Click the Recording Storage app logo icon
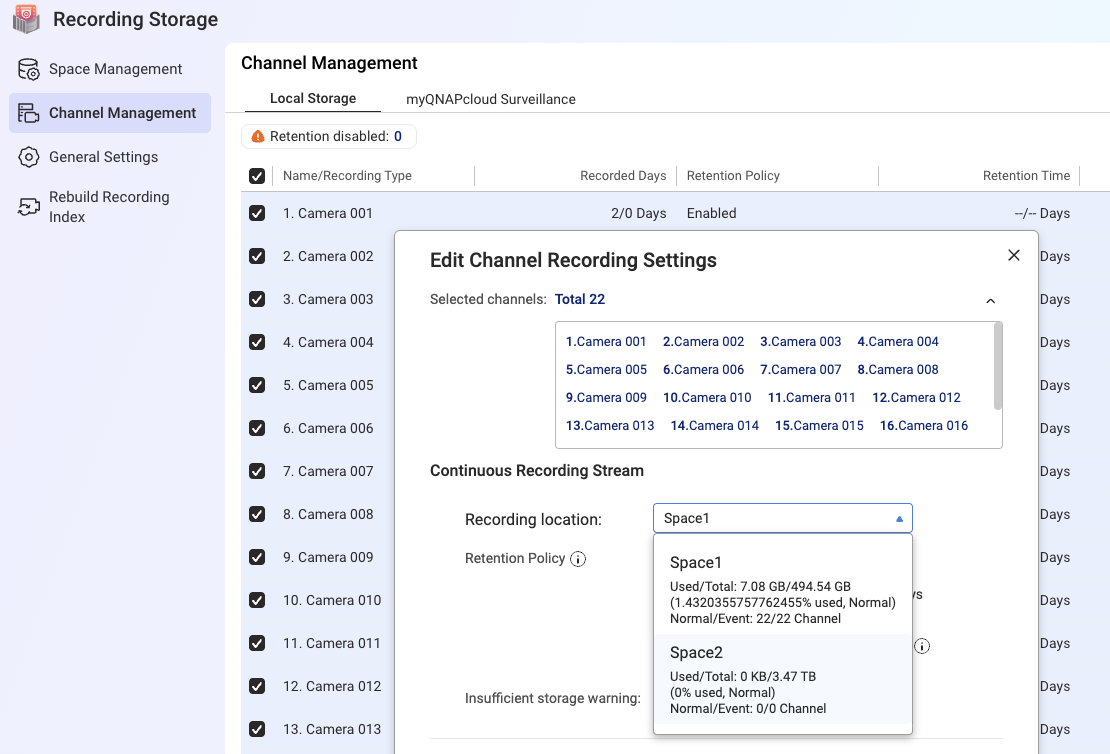1110x754 pixels. pos(27,19)
